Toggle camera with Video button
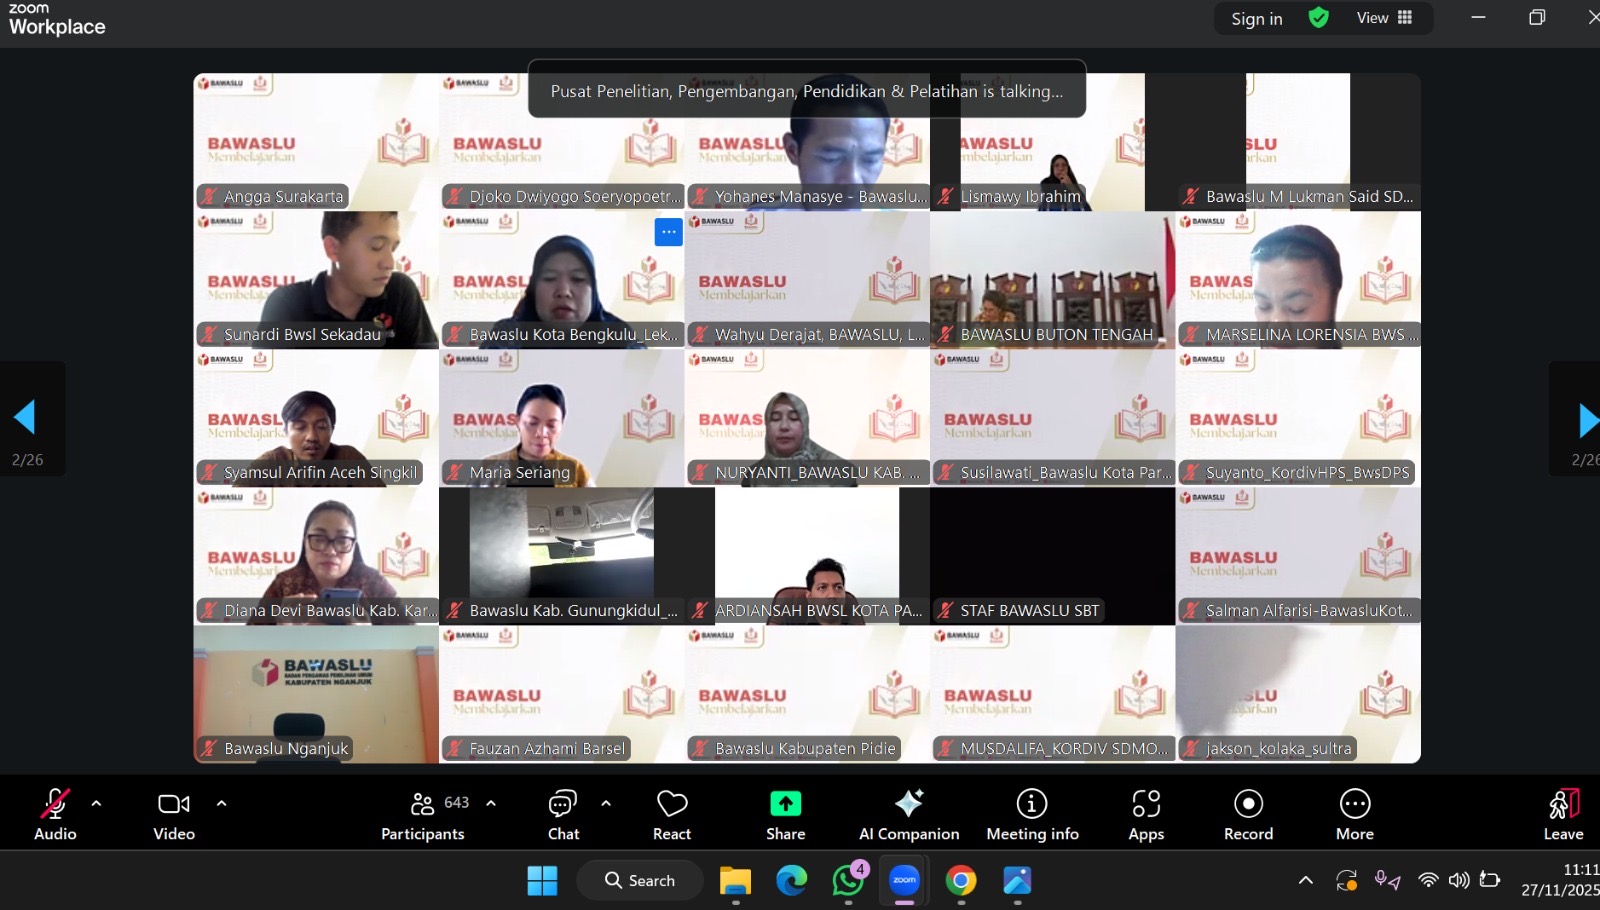This screenshot has height=910, width=1600. pos(174,804)
